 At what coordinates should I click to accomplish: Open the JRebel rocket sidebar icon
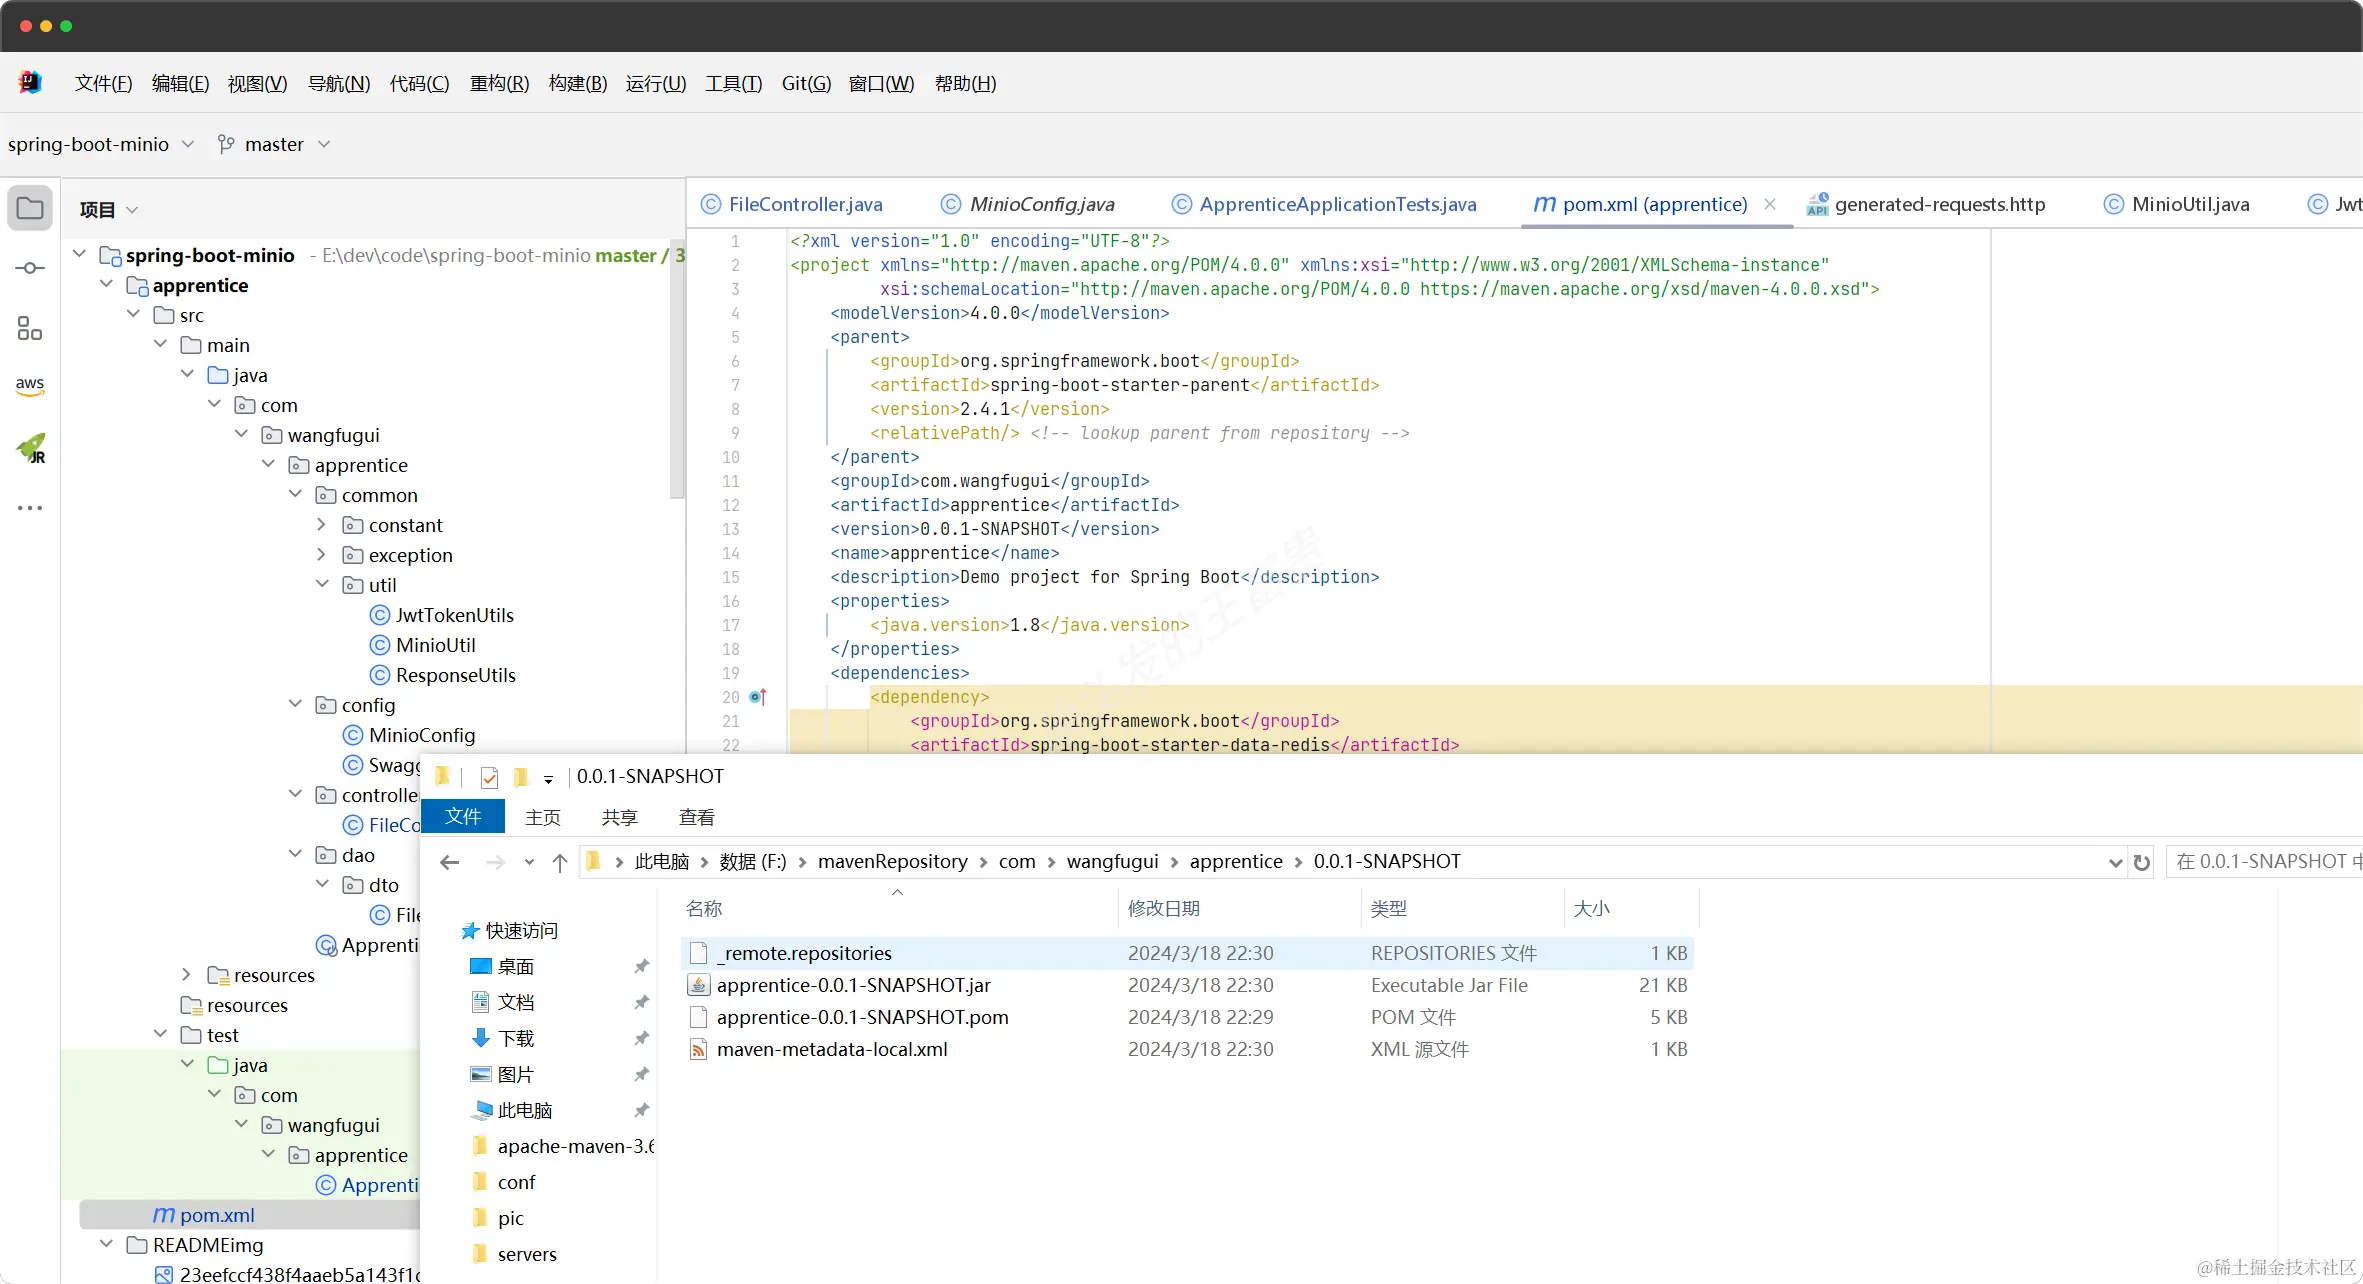[31, 448]
